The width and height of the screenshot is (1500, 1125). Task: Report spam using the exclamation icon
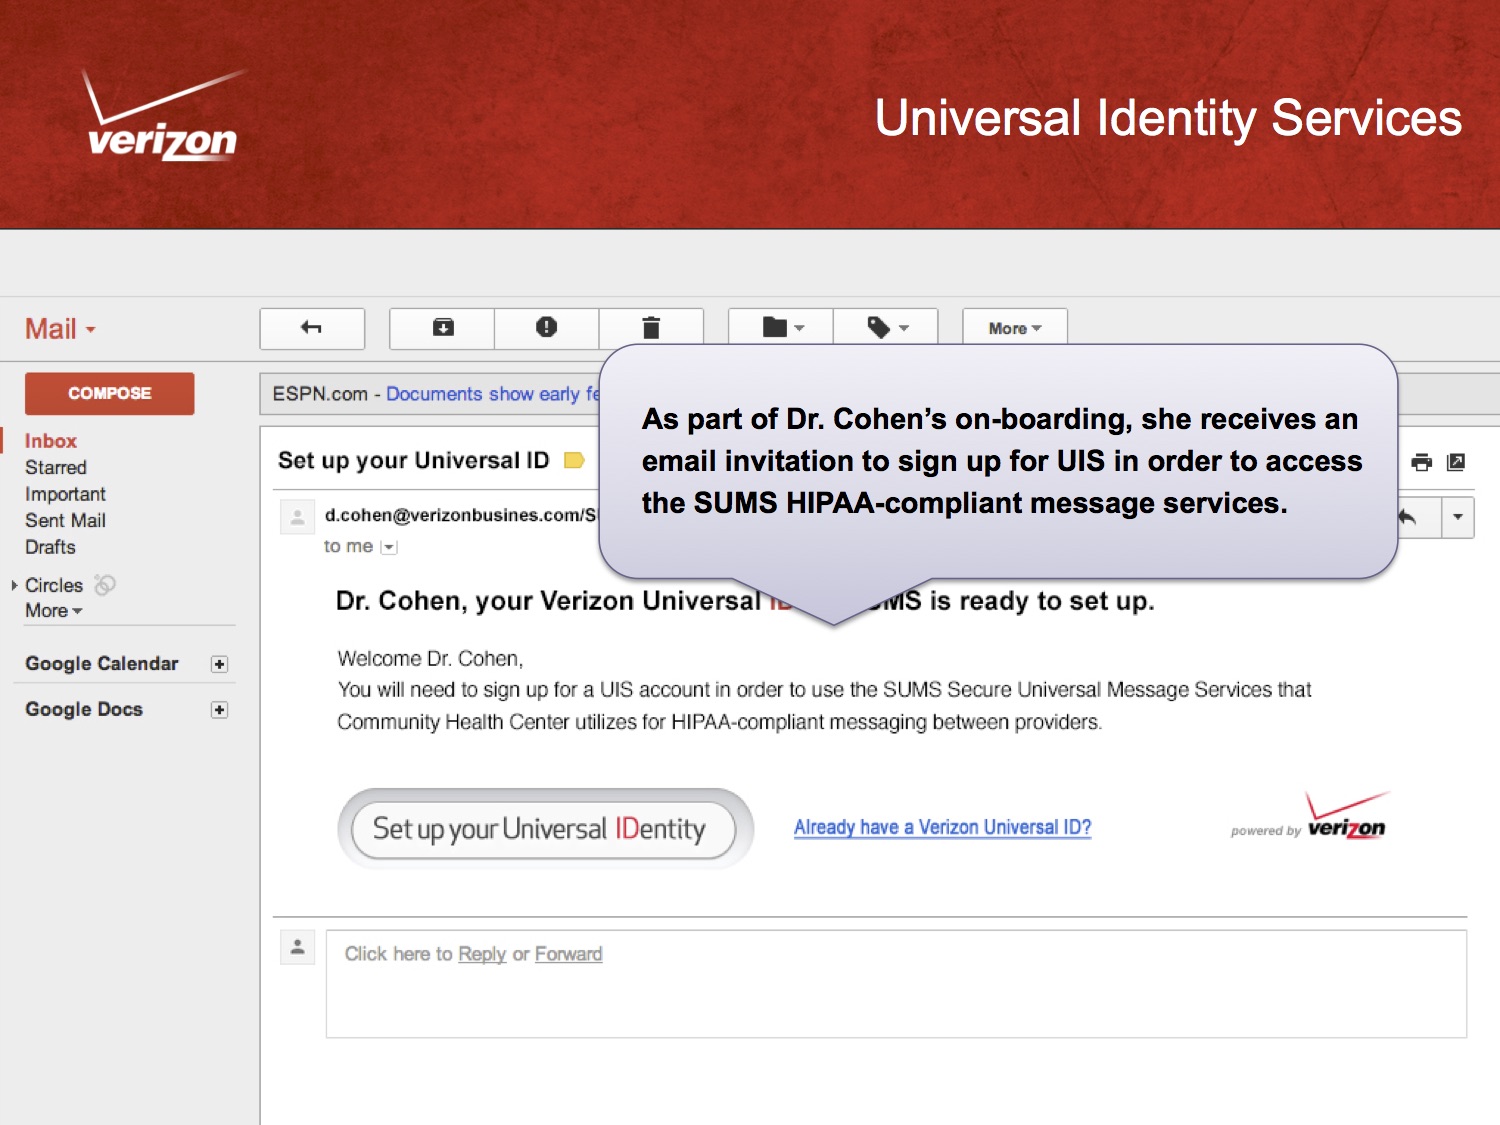point(546,328)
